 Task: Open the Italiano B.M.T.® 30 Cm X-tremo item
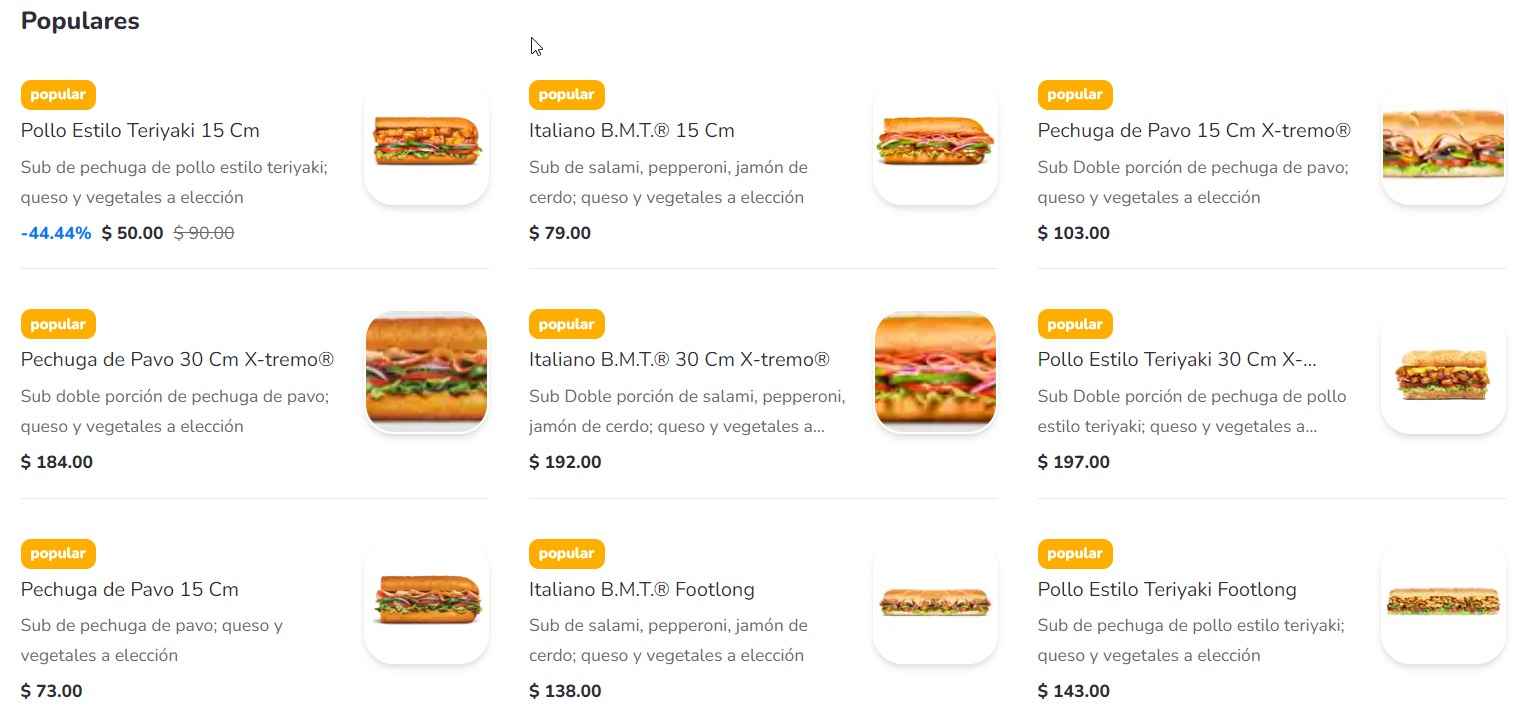(x=680, y=359)
